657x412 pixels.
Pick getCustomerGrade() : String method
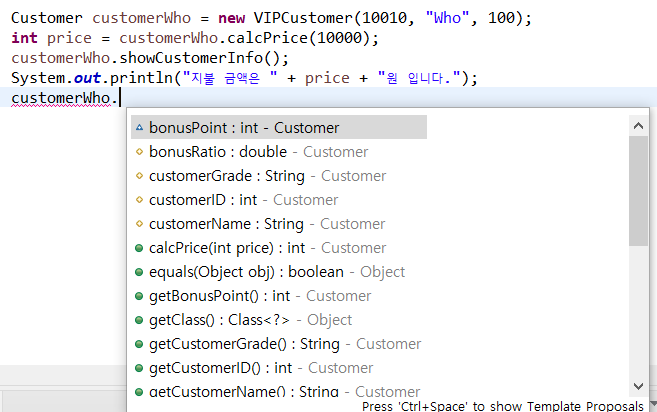(285, 344)
